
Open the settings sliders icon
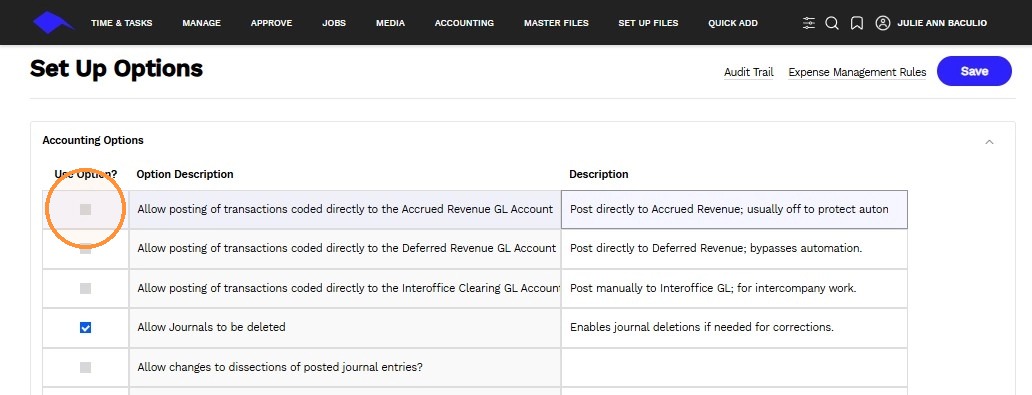coord(809,23)
